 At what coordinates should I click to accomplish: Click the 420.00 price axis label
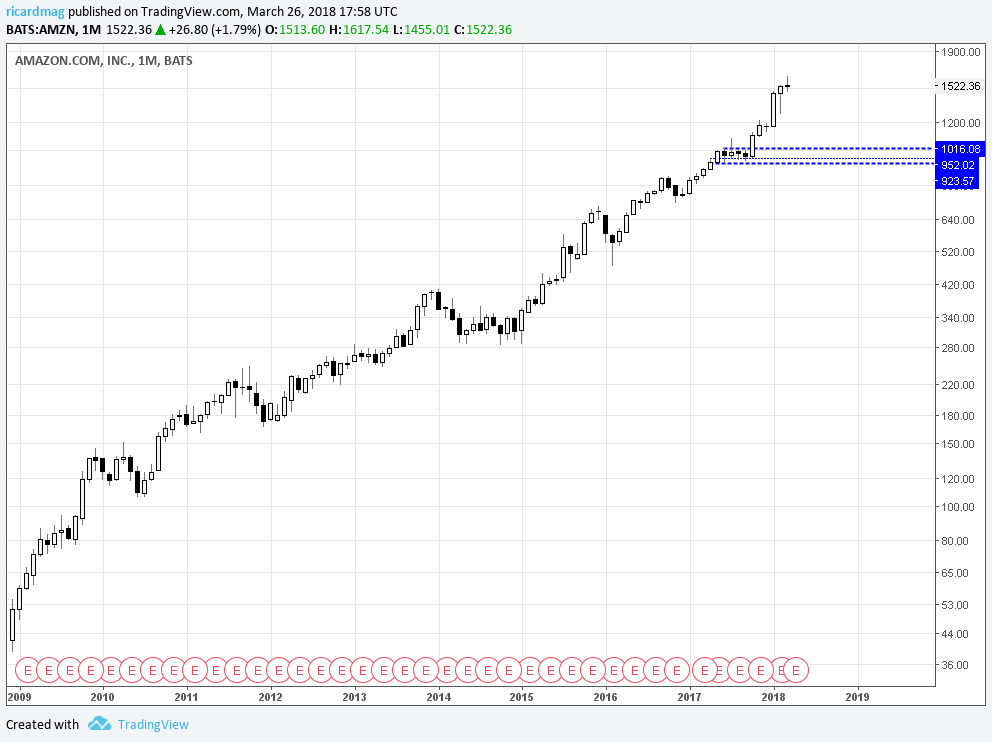958,285
